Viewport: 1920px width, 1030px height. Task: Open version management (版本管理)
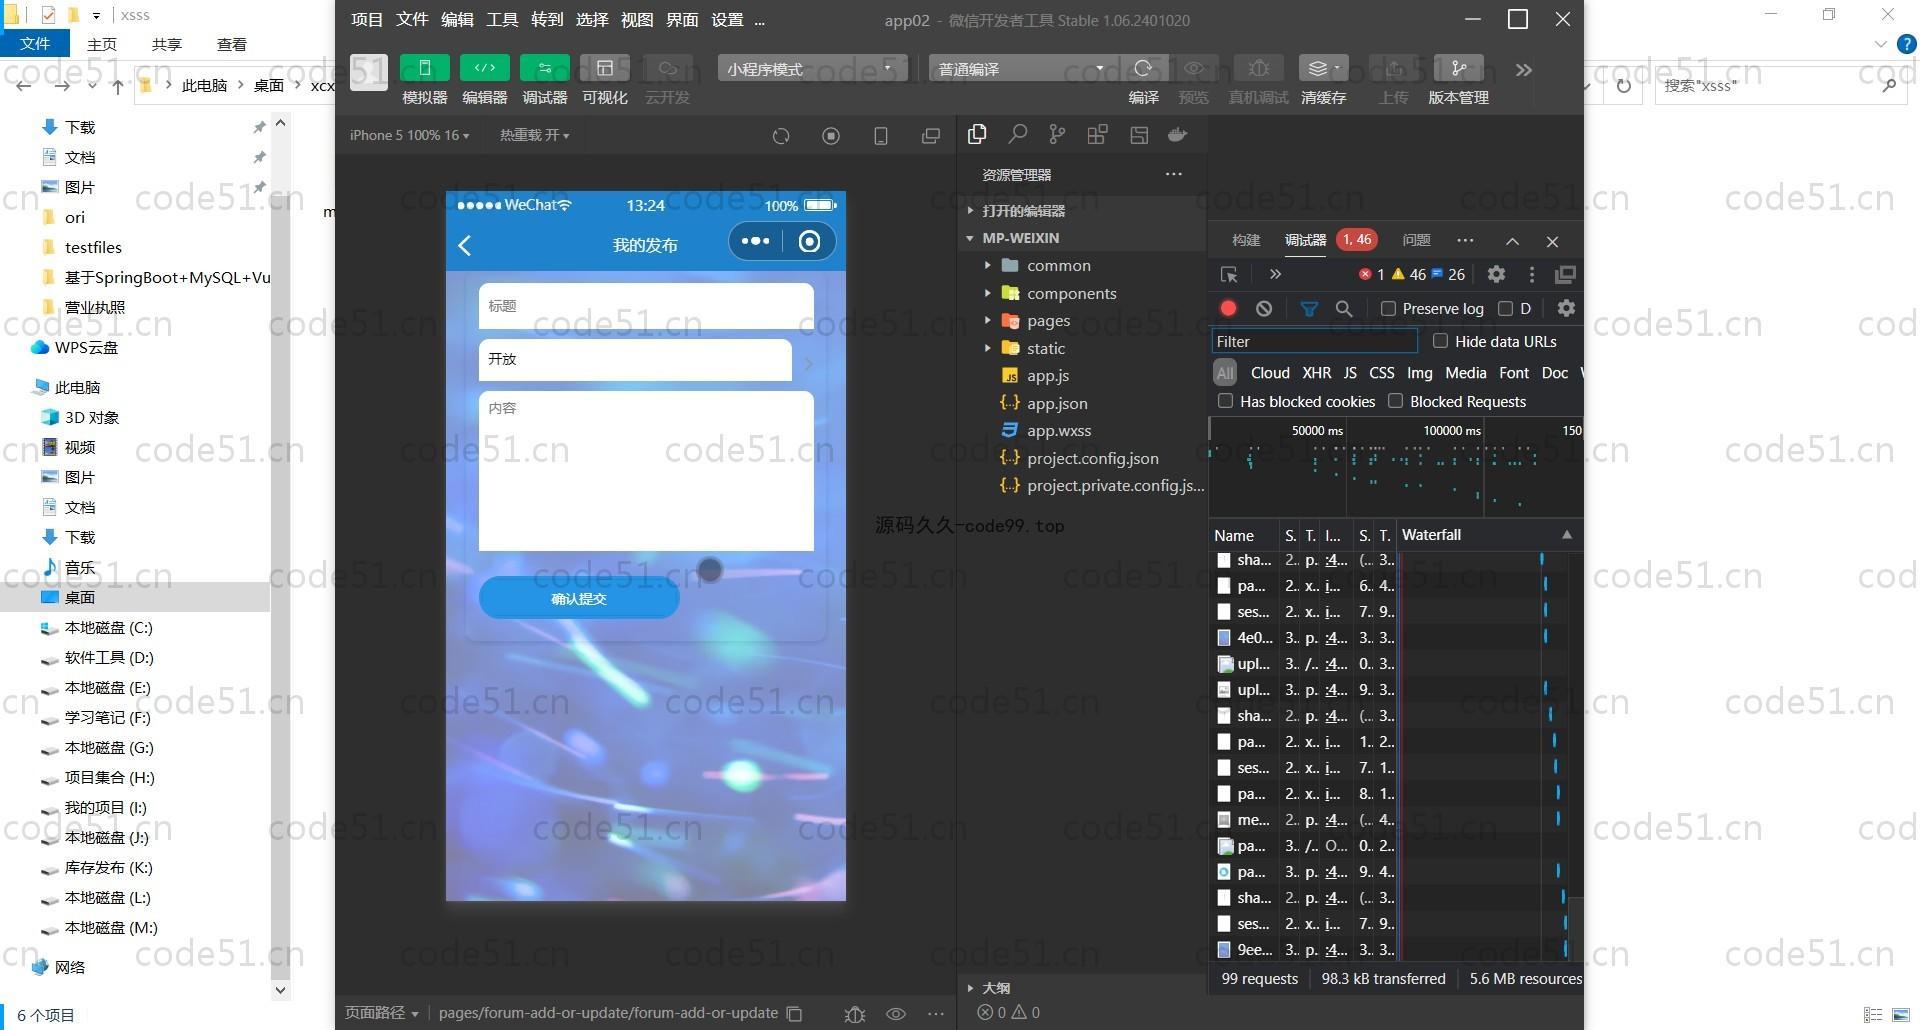click(x=1459, y=68)
